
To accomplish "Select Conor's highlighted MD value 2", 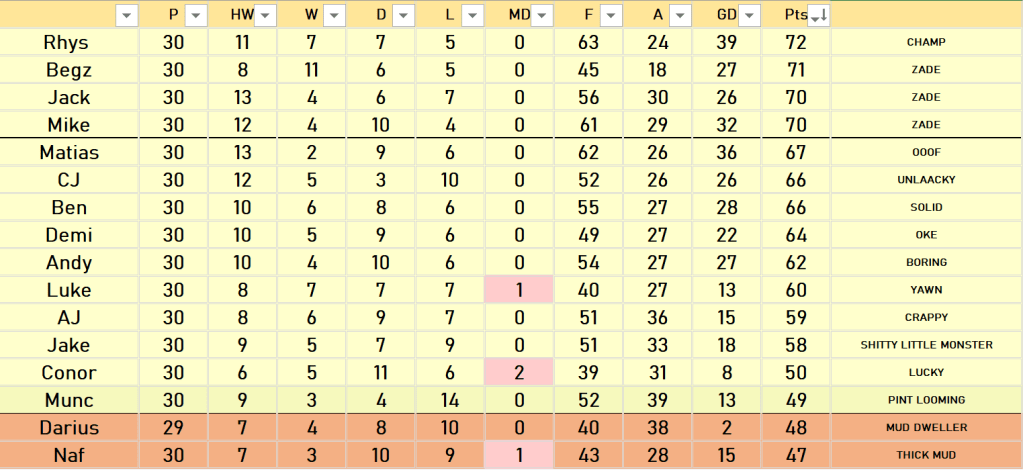I will (x=519, y=373).
